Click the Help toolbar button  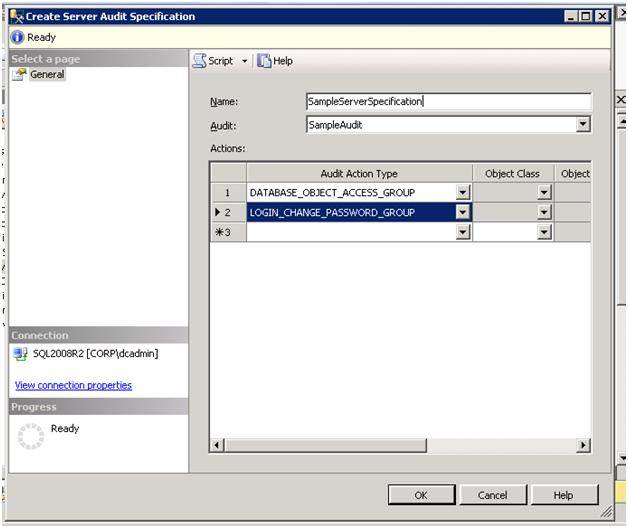click(x=275, y=61)
